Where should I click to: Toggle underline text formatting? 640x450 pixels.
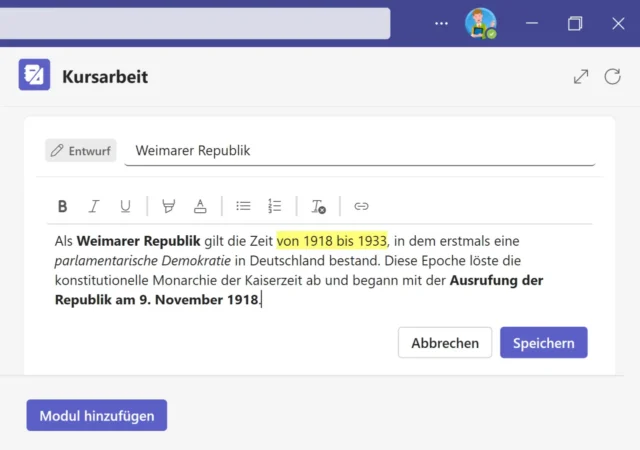pyautogui.click(x=125, y=206)
